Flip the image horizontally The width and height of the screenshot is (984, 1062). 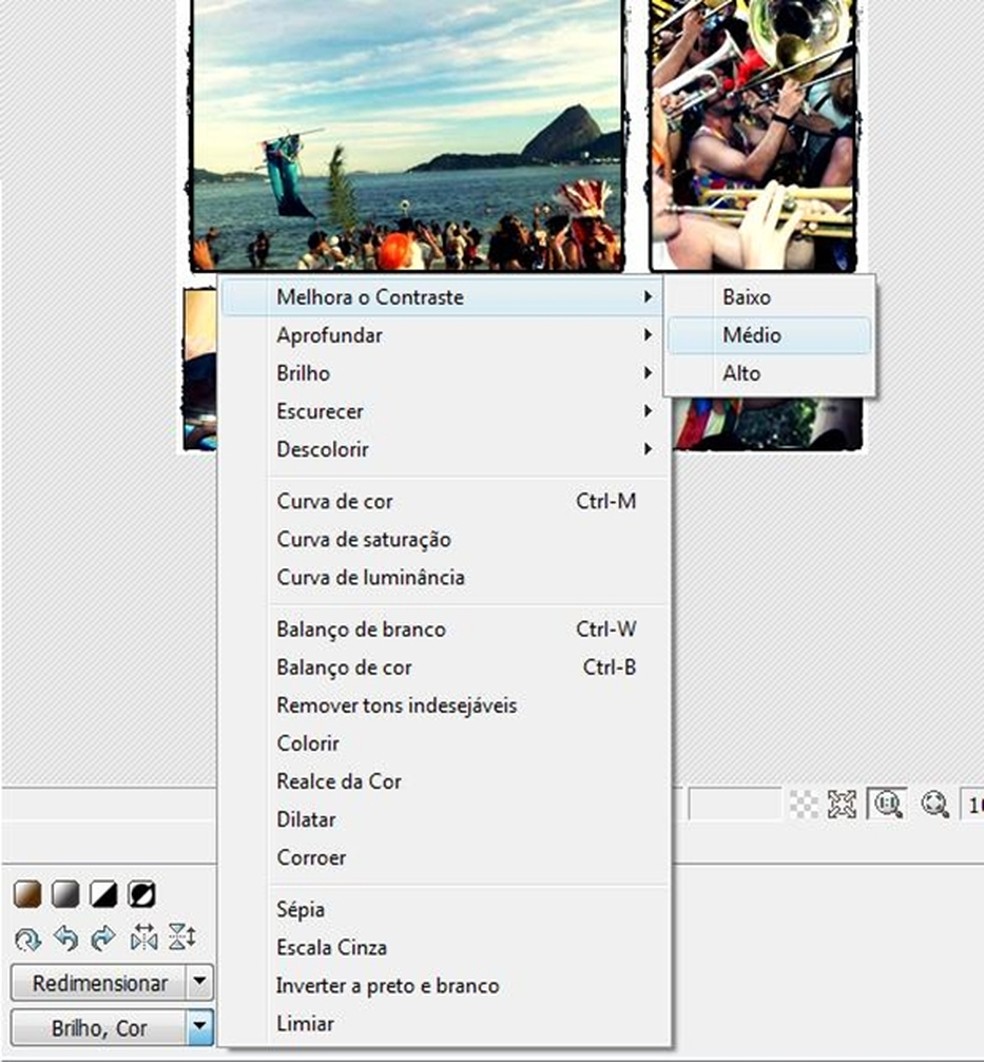pos(144,939)
